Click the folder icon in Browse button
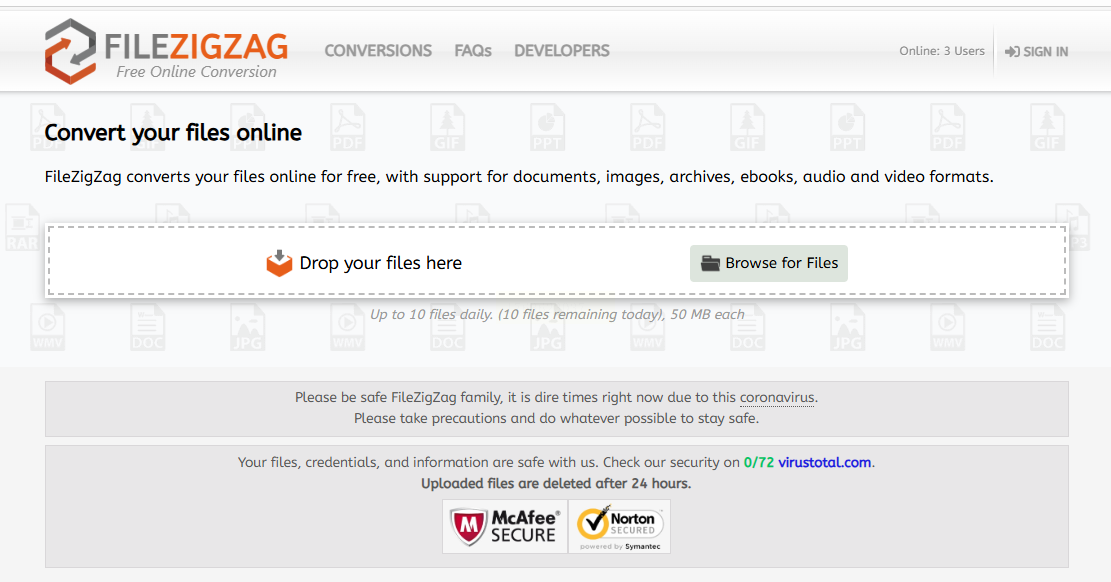Image resolution: width=1111 pixels, height=582 pixels. [x=710, y=263]
